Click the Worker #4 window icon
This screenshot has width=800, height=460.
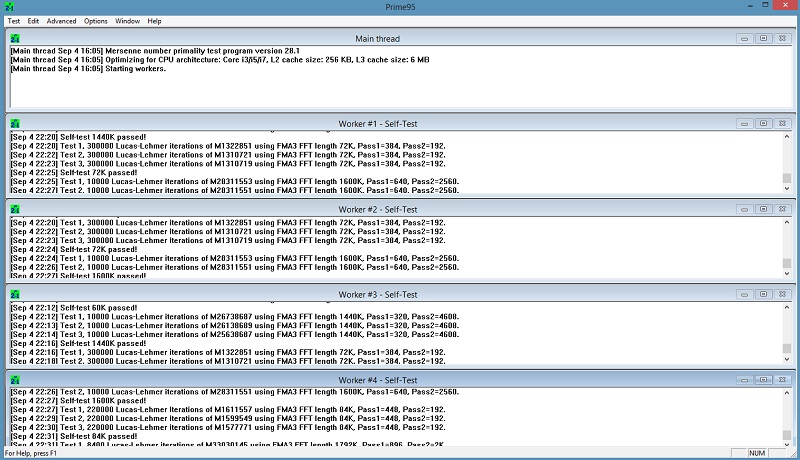pos(15,380)
